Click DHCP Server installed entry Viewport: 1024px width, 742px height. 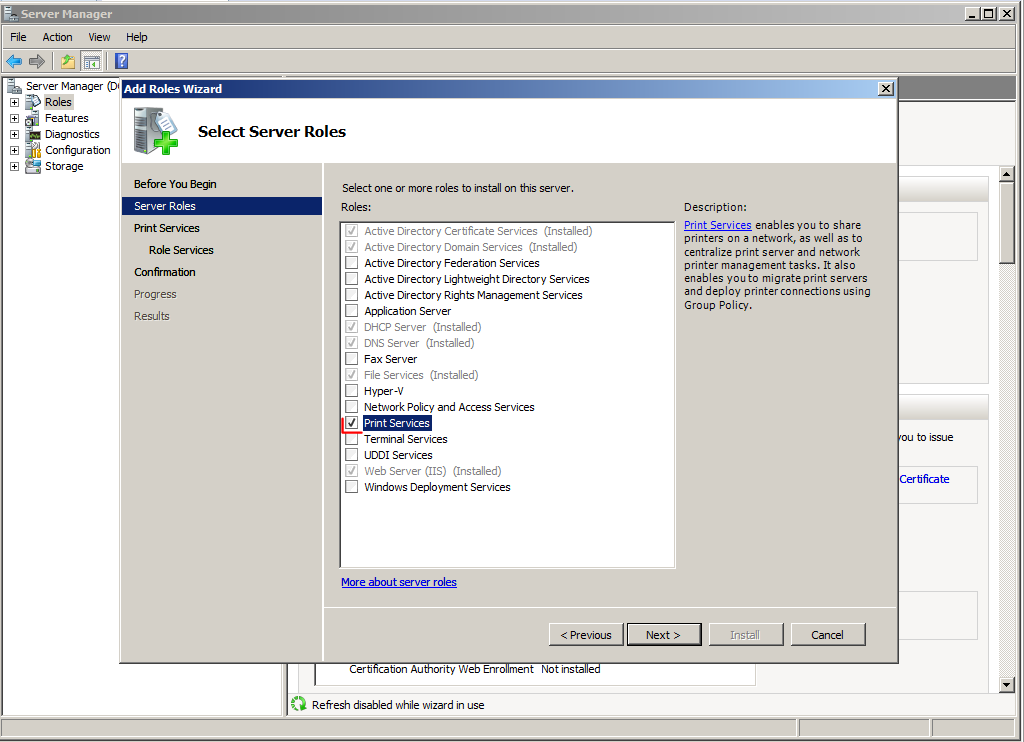[x=423, y=327]
